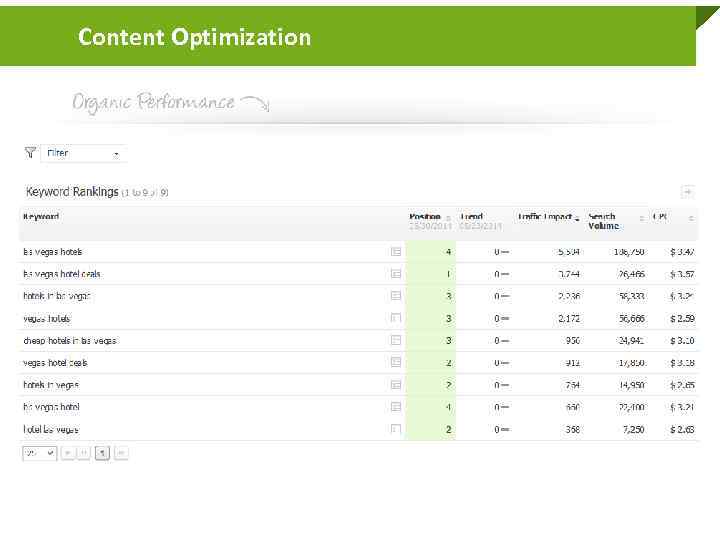Click trend value for 'cheap hotels in las vegas'

pyautogui.click(x=502, y=341)
